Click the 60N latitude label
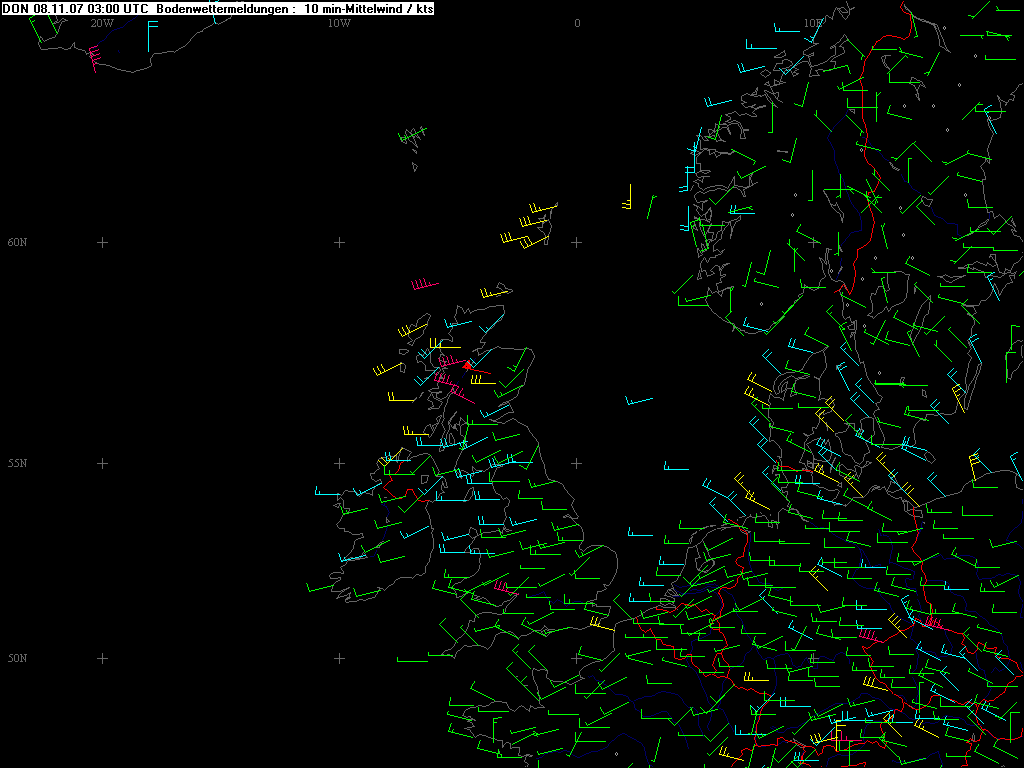This screenshot has height=768, width=1024. 17,242
